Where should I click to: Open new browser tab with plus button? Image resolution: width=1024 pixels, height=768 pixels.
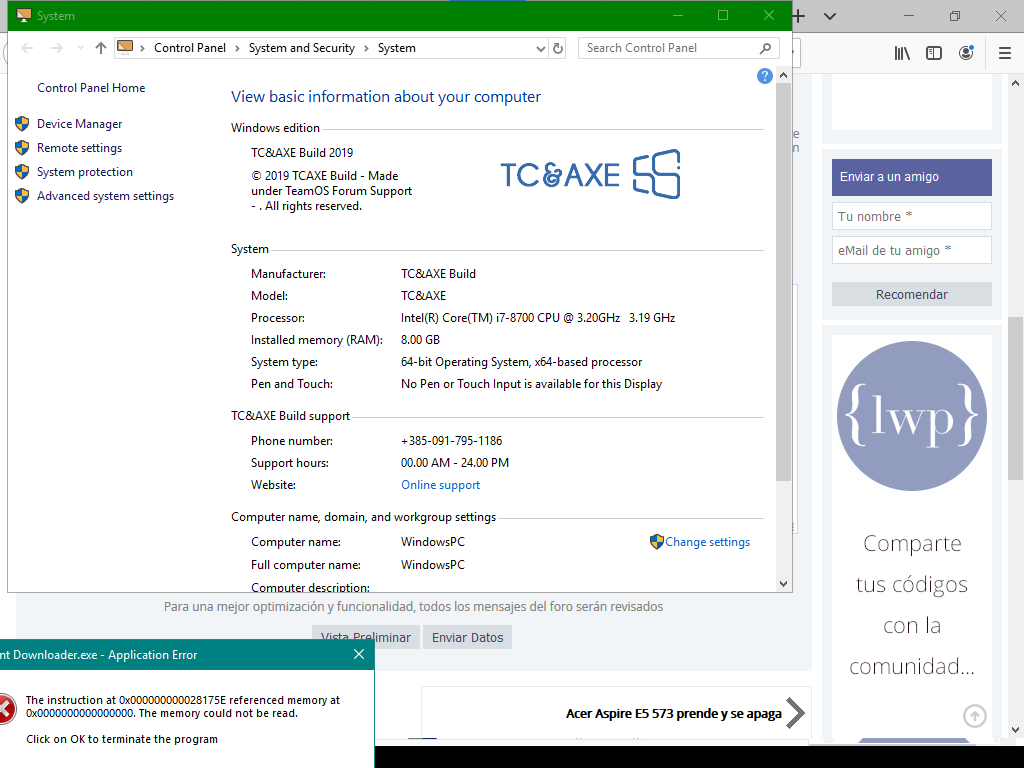799,16
